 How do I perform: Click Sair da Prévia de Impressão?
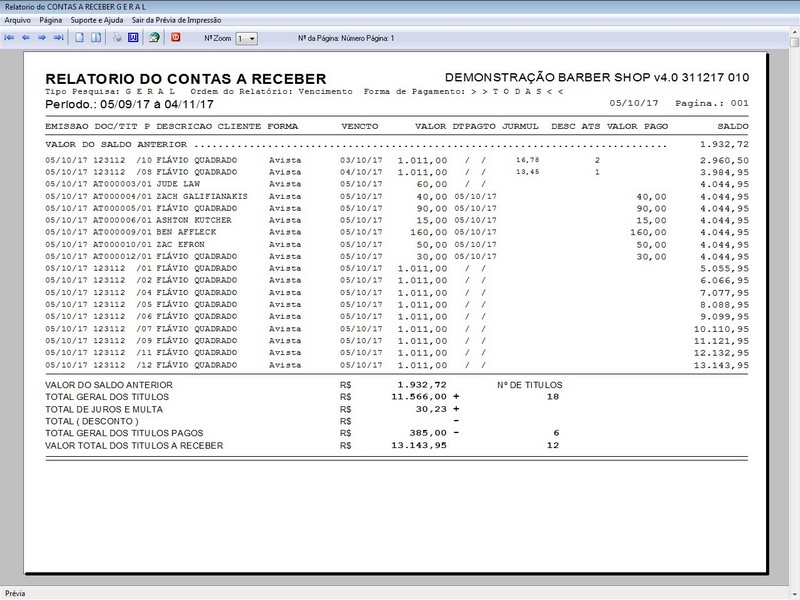pos(176,20)
